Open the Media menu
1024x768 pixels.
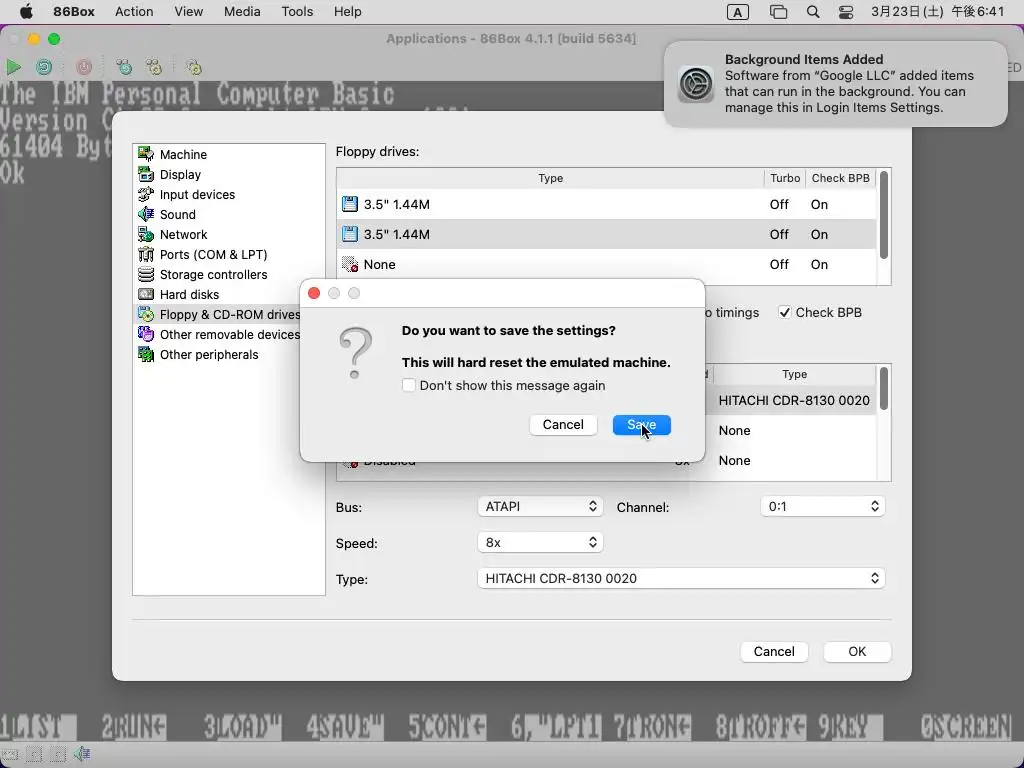pyautogui.click(x=242, y=12)
